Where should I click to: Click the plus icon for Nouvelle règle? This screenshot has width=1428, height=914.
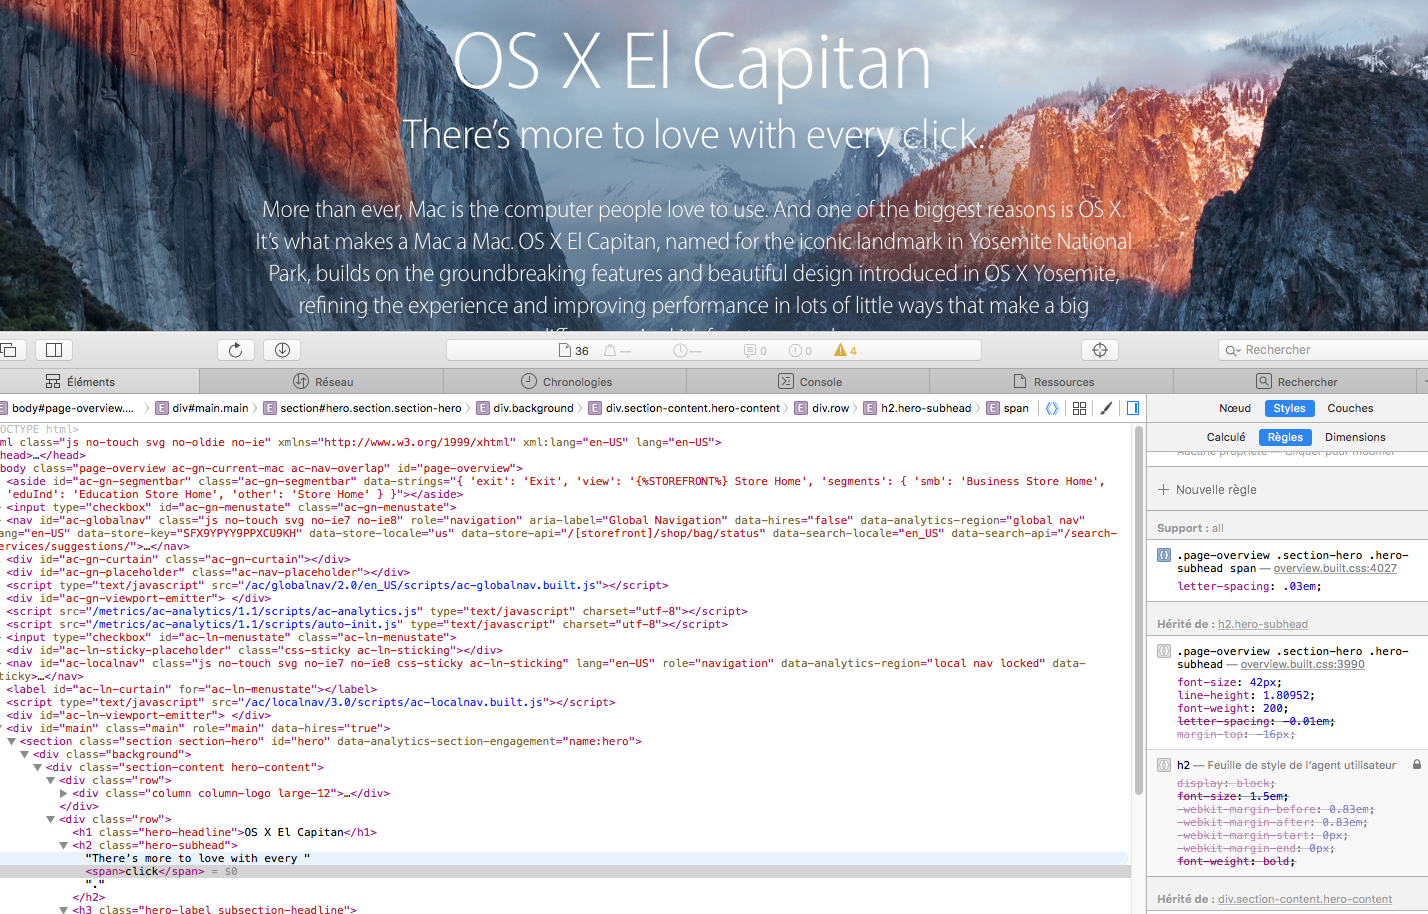click(1163, 490)
